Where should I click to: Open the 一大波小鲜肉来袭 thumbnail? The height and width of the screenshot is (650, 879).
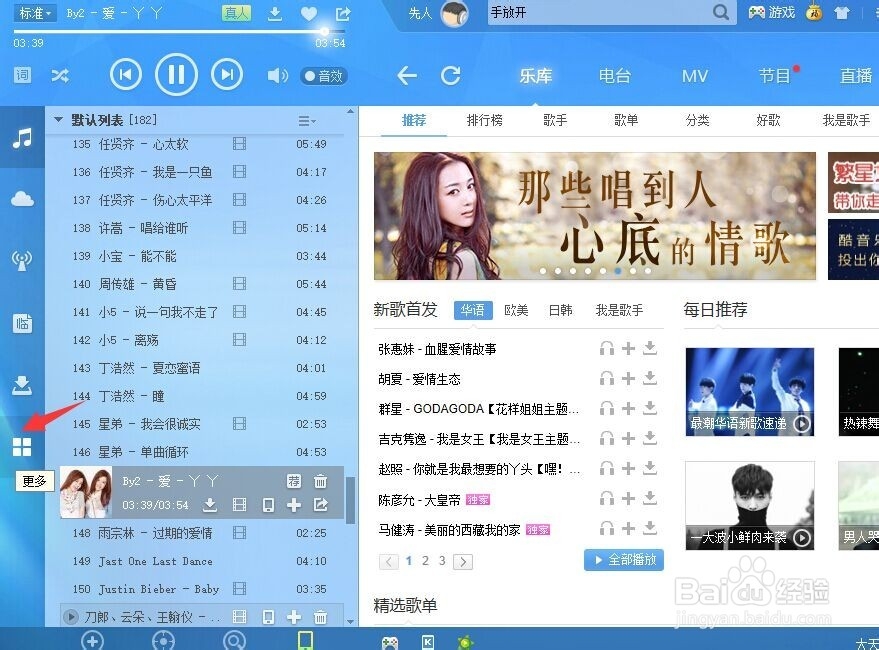point(750,505)
